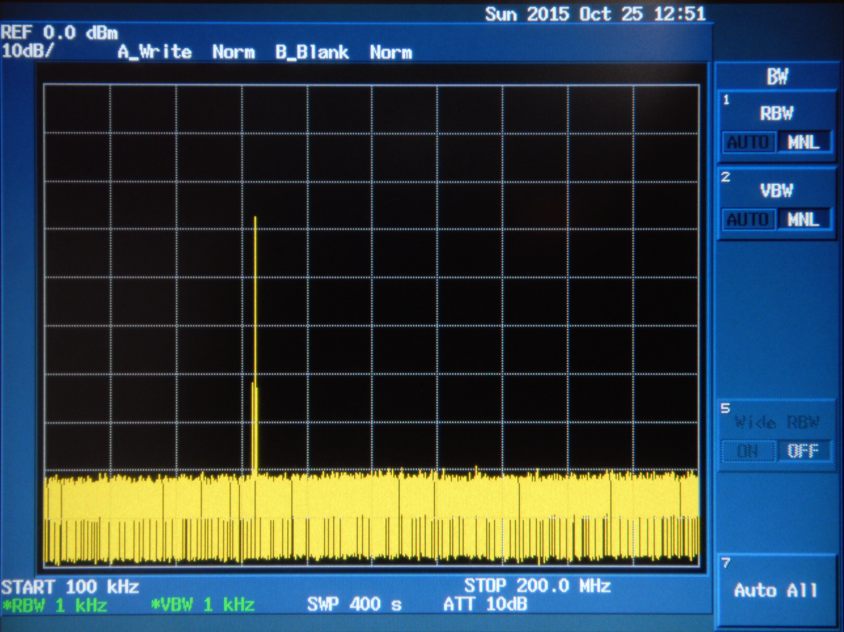Click the REF 0.0 dBm readout

click(59, 33)
